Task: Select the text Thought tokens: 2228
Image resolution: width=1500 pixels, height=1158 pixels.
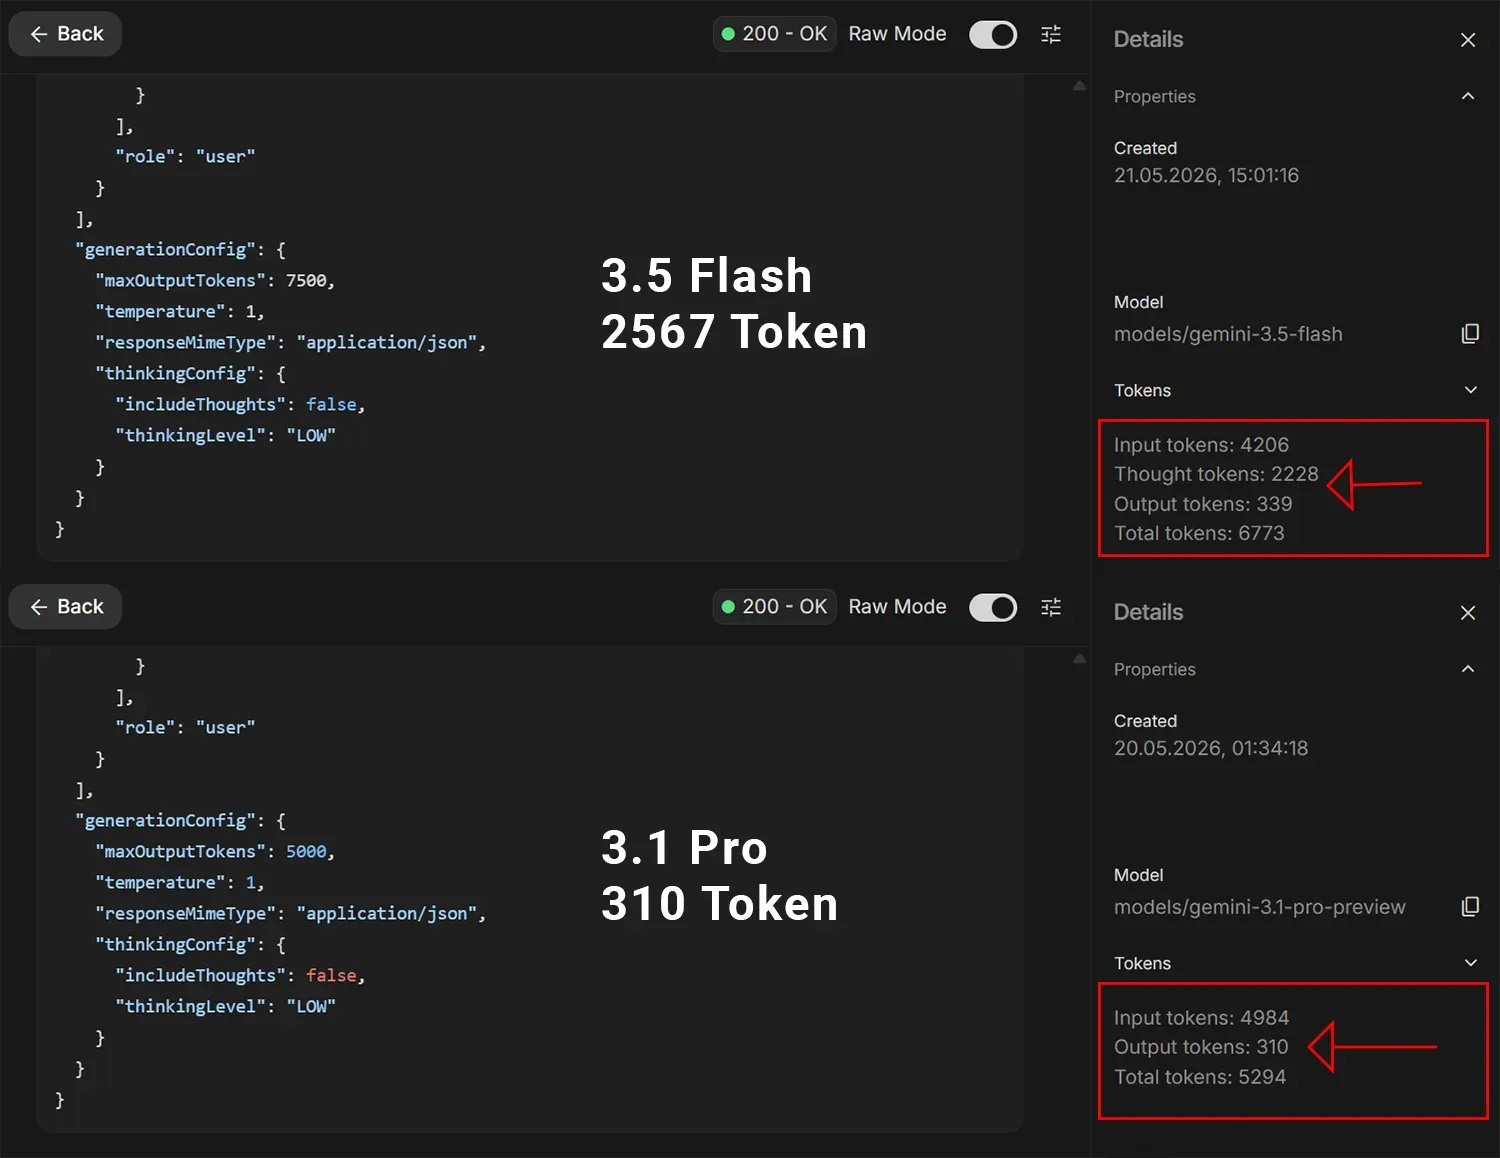Action: coord(1216,474)
